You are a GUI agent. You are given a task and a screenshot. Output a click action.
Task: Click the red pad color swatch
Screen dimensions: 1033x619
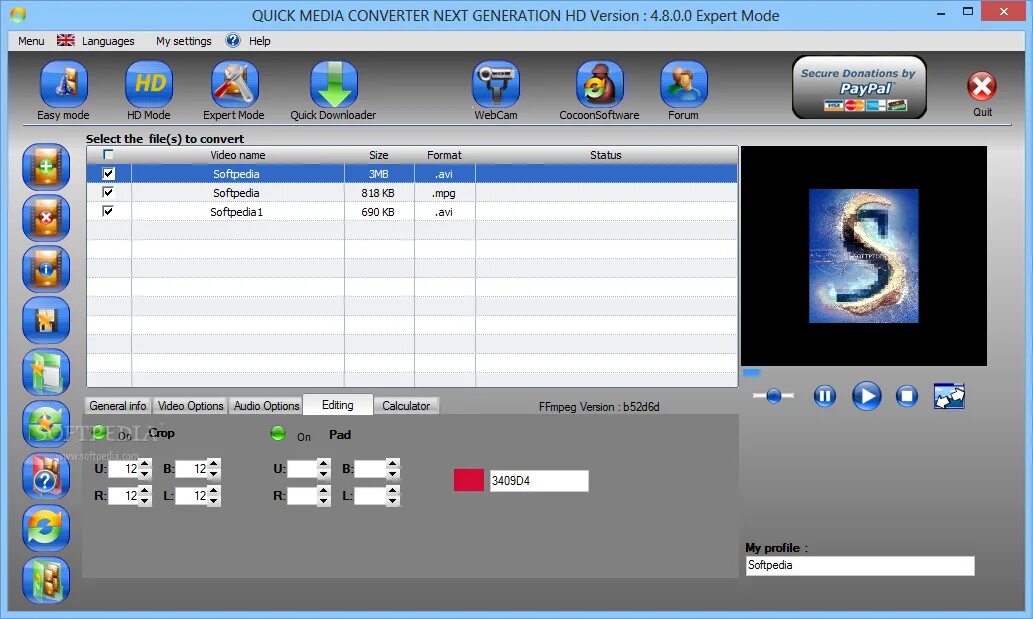point(469,480)
